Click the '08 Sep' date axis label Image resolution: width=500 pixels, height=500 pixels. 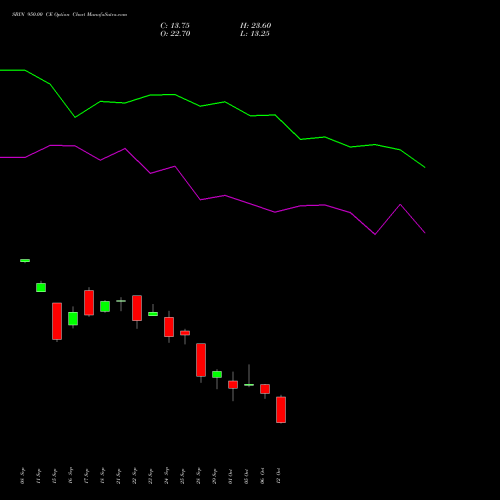[x=22, y=476]
